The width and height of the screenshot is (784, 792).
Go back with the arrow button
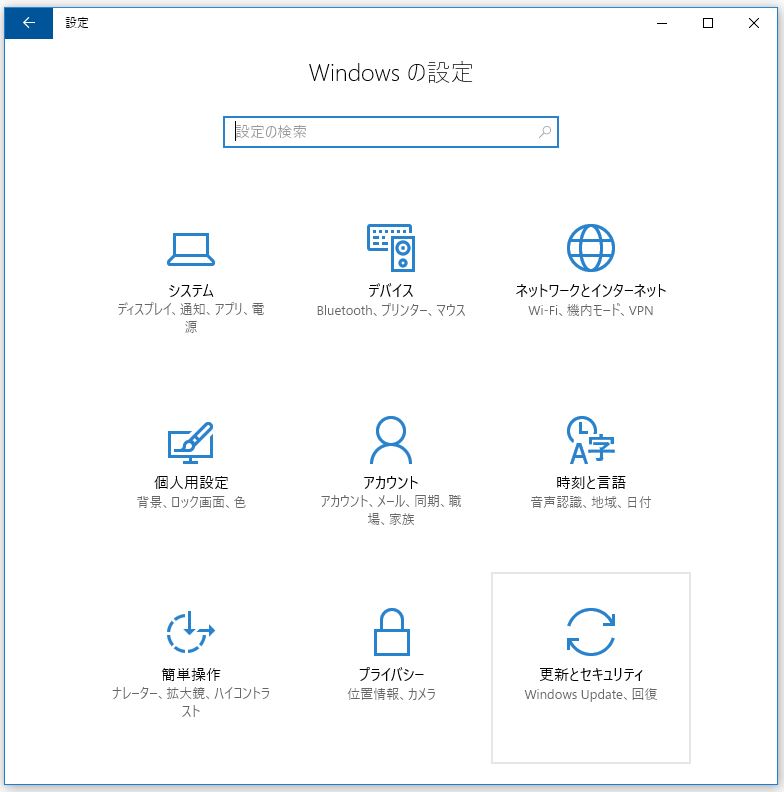coord(29,23)
